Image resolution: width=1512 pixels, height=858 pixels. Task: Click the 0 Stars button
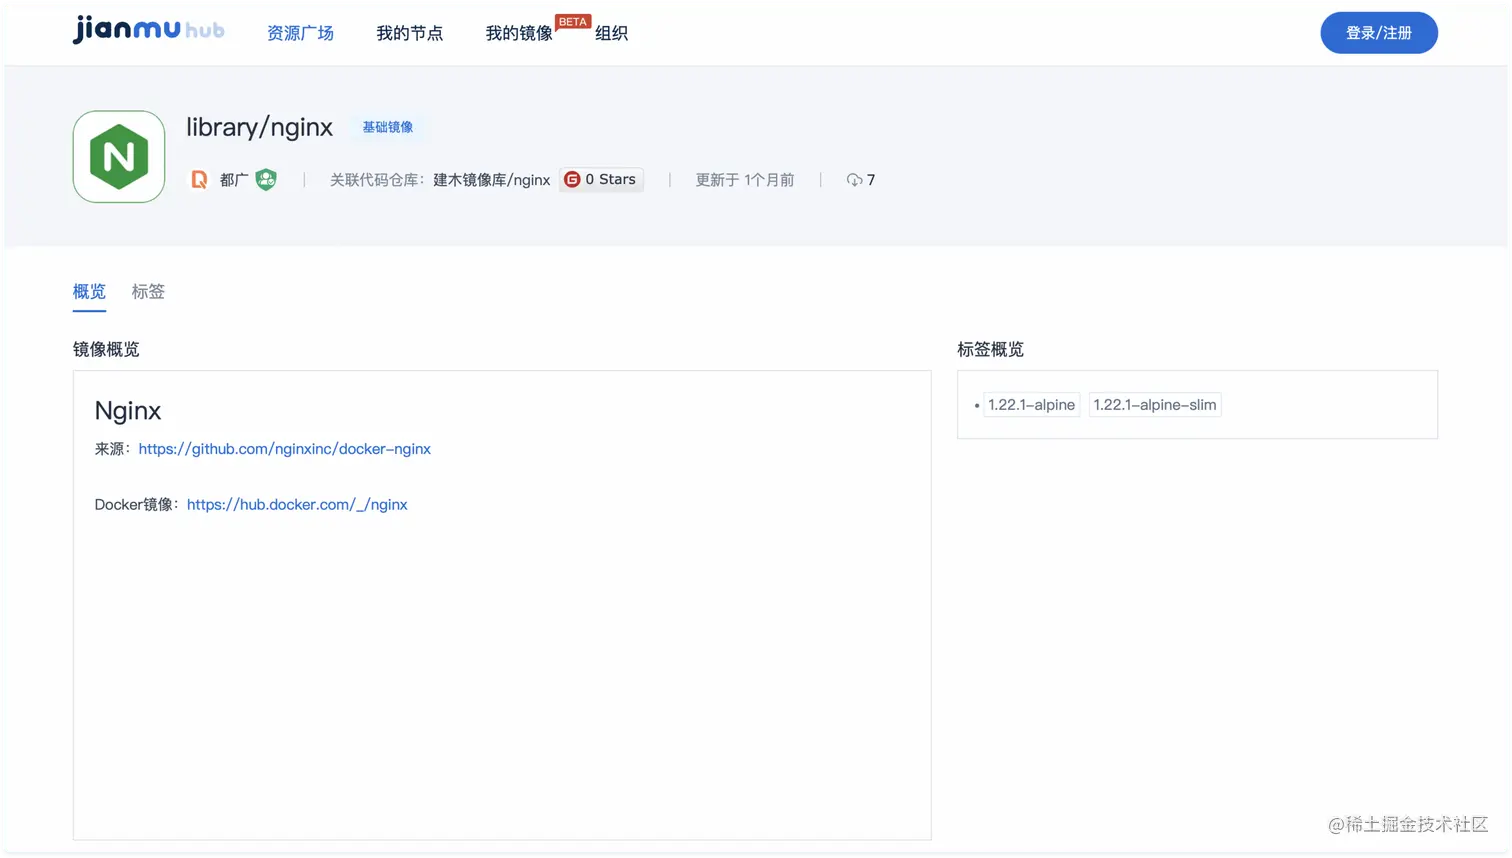(x=601, y=180)
